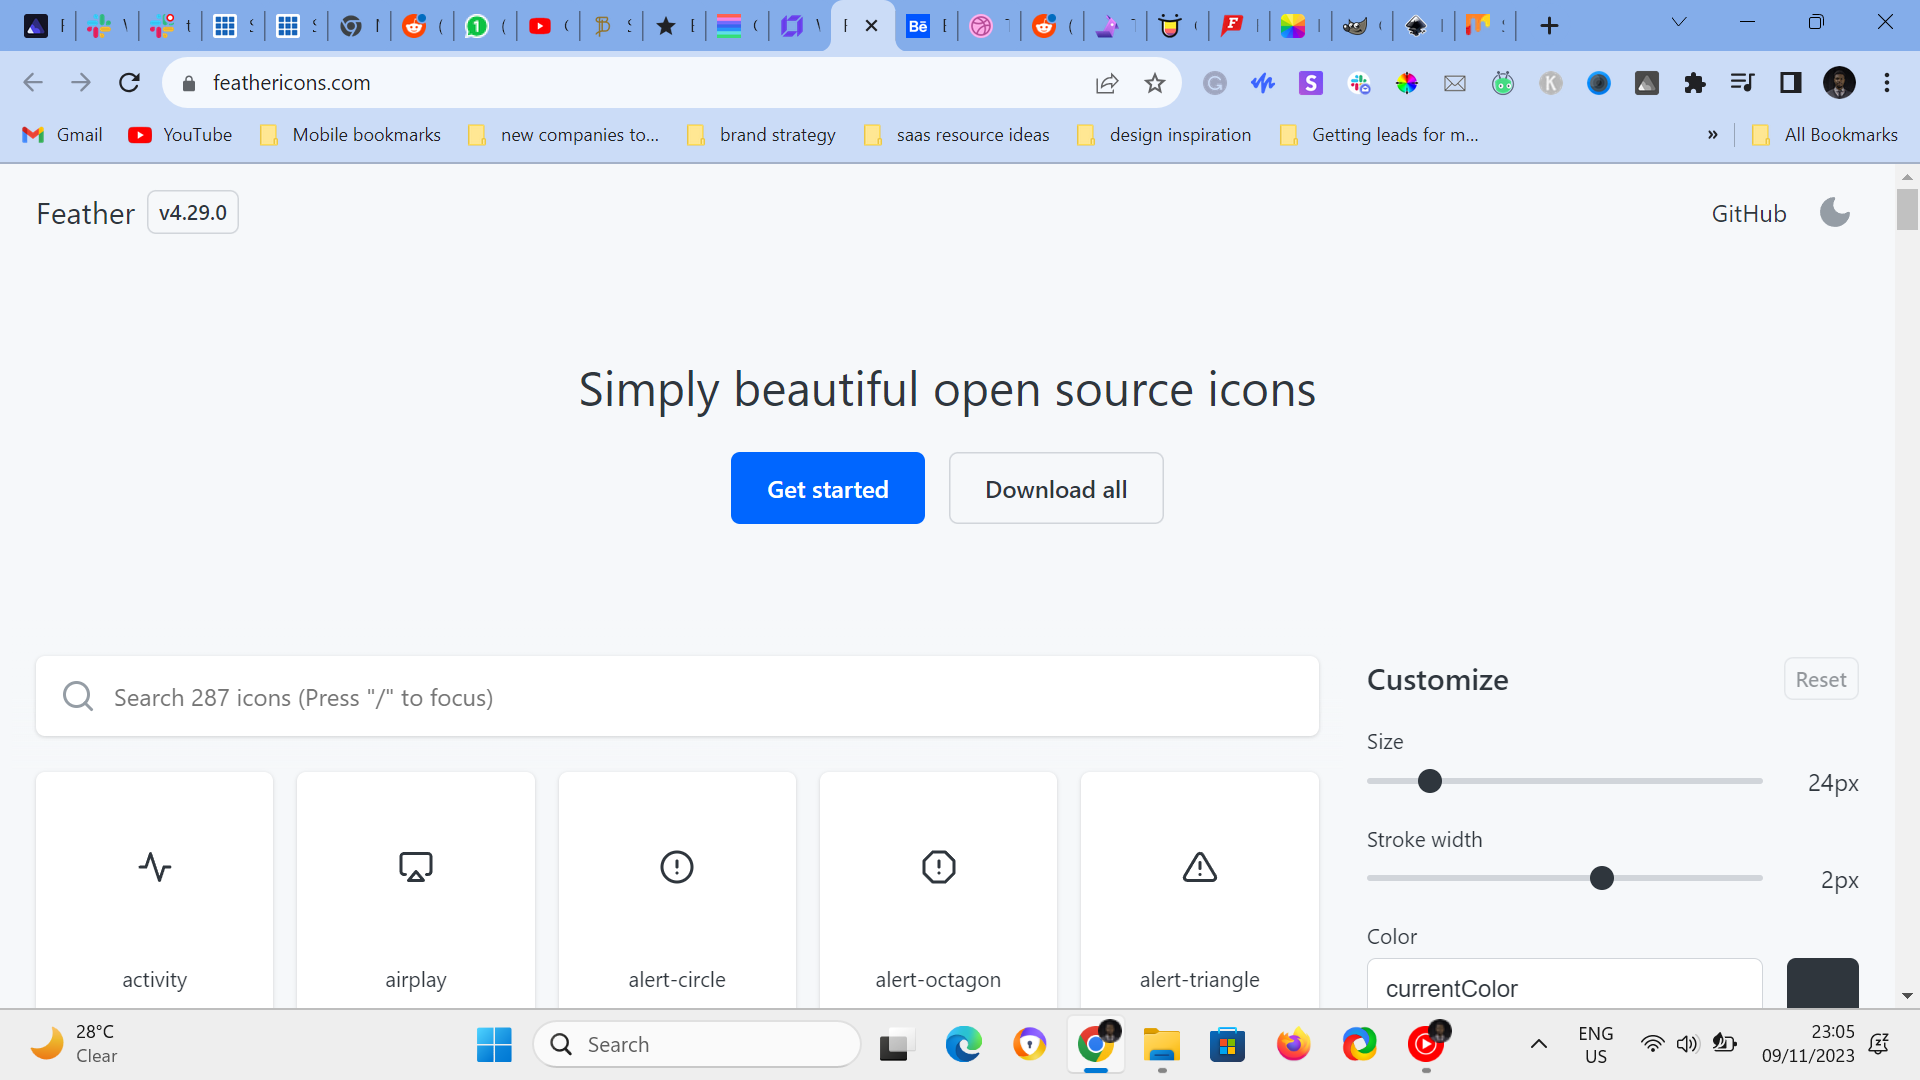The width and height of the screenshot is (1920, 1080).
Task: Bookmark page with star icon
Action: coord(1155,83)
